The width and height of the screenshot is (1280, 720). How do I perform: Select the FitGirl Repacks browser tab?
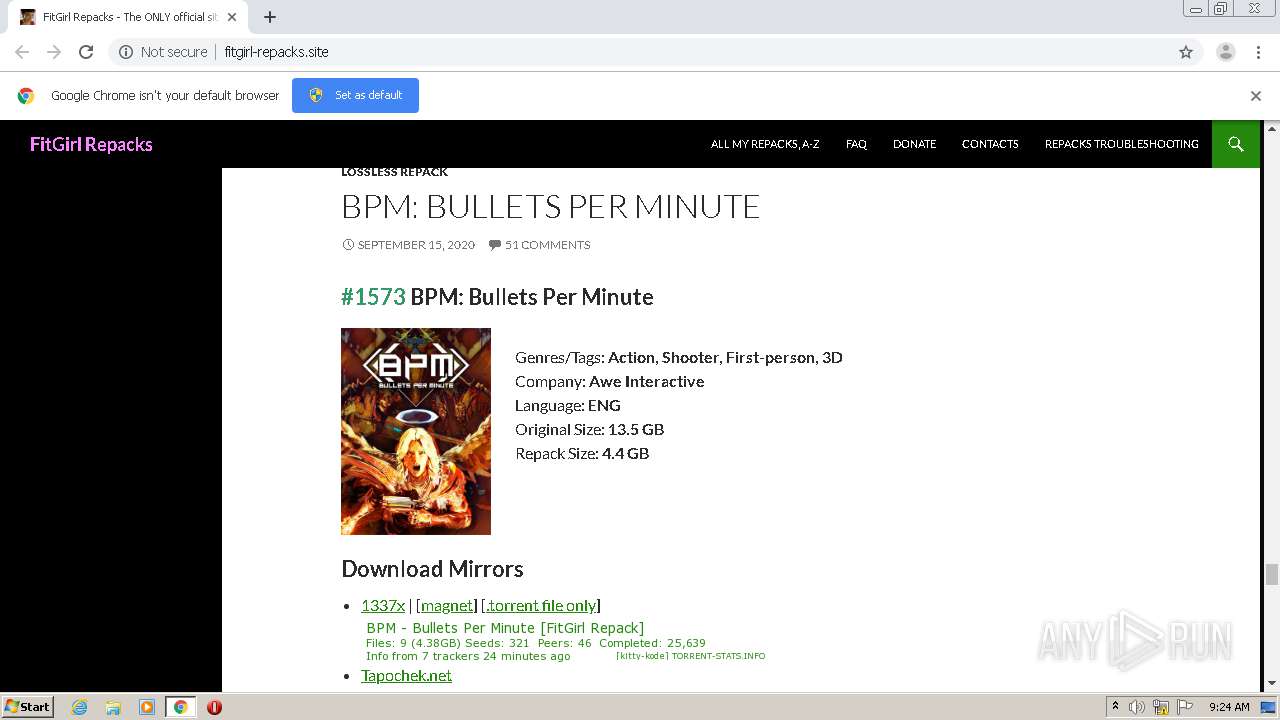tap(128, 17)
